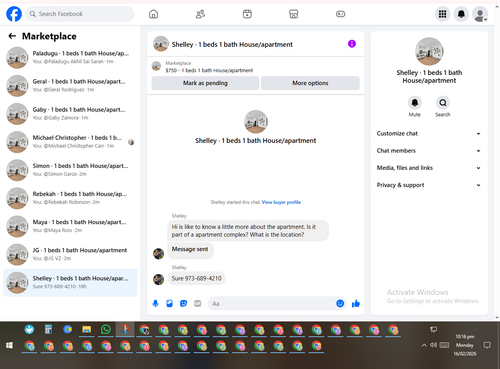This screenshot has width=500, height=369.
Task: Expand Chat members section
Action: coord(429,151)
